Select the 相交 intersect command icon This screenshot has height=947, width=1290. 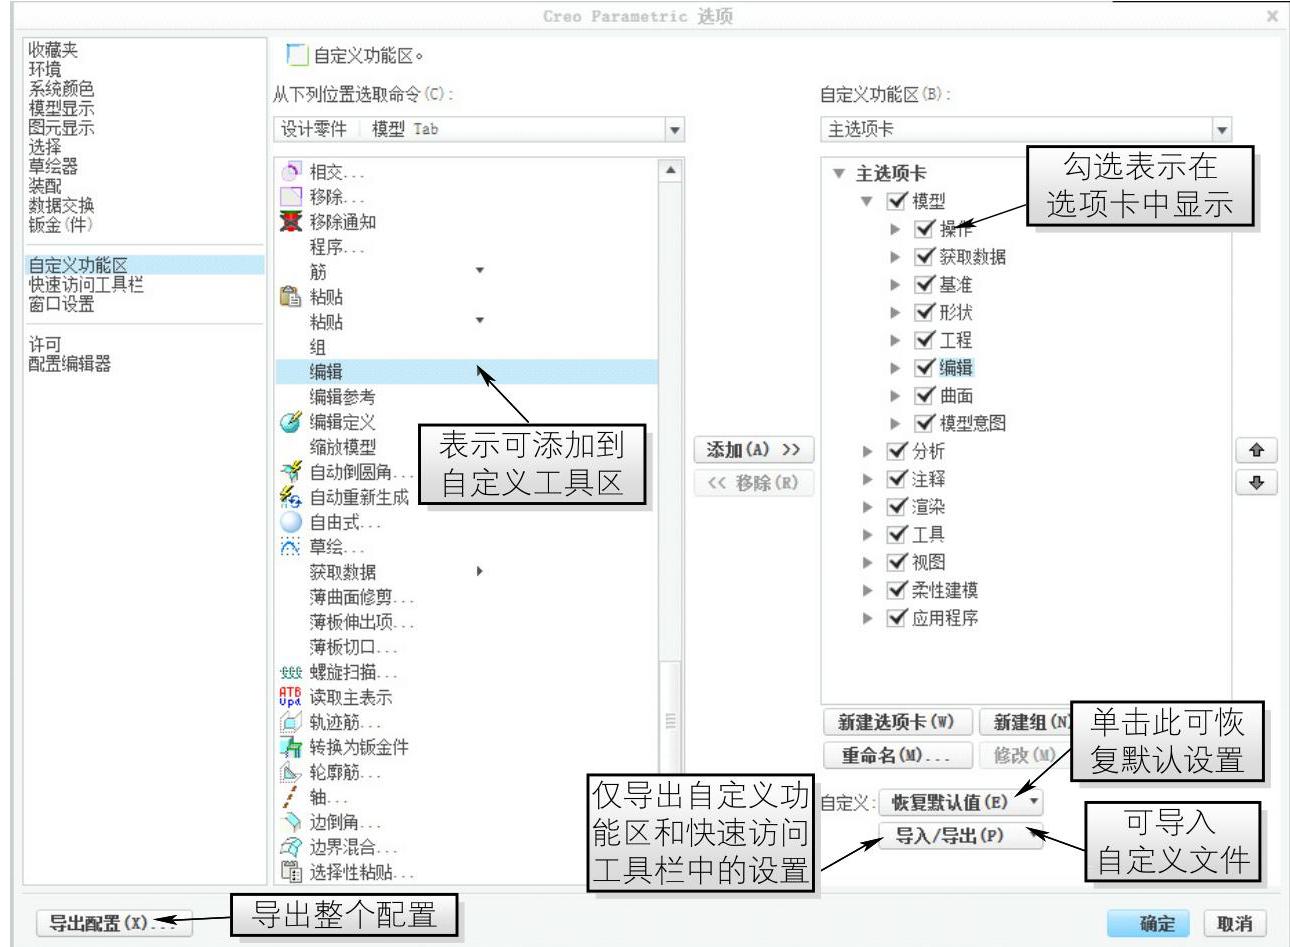290,172
